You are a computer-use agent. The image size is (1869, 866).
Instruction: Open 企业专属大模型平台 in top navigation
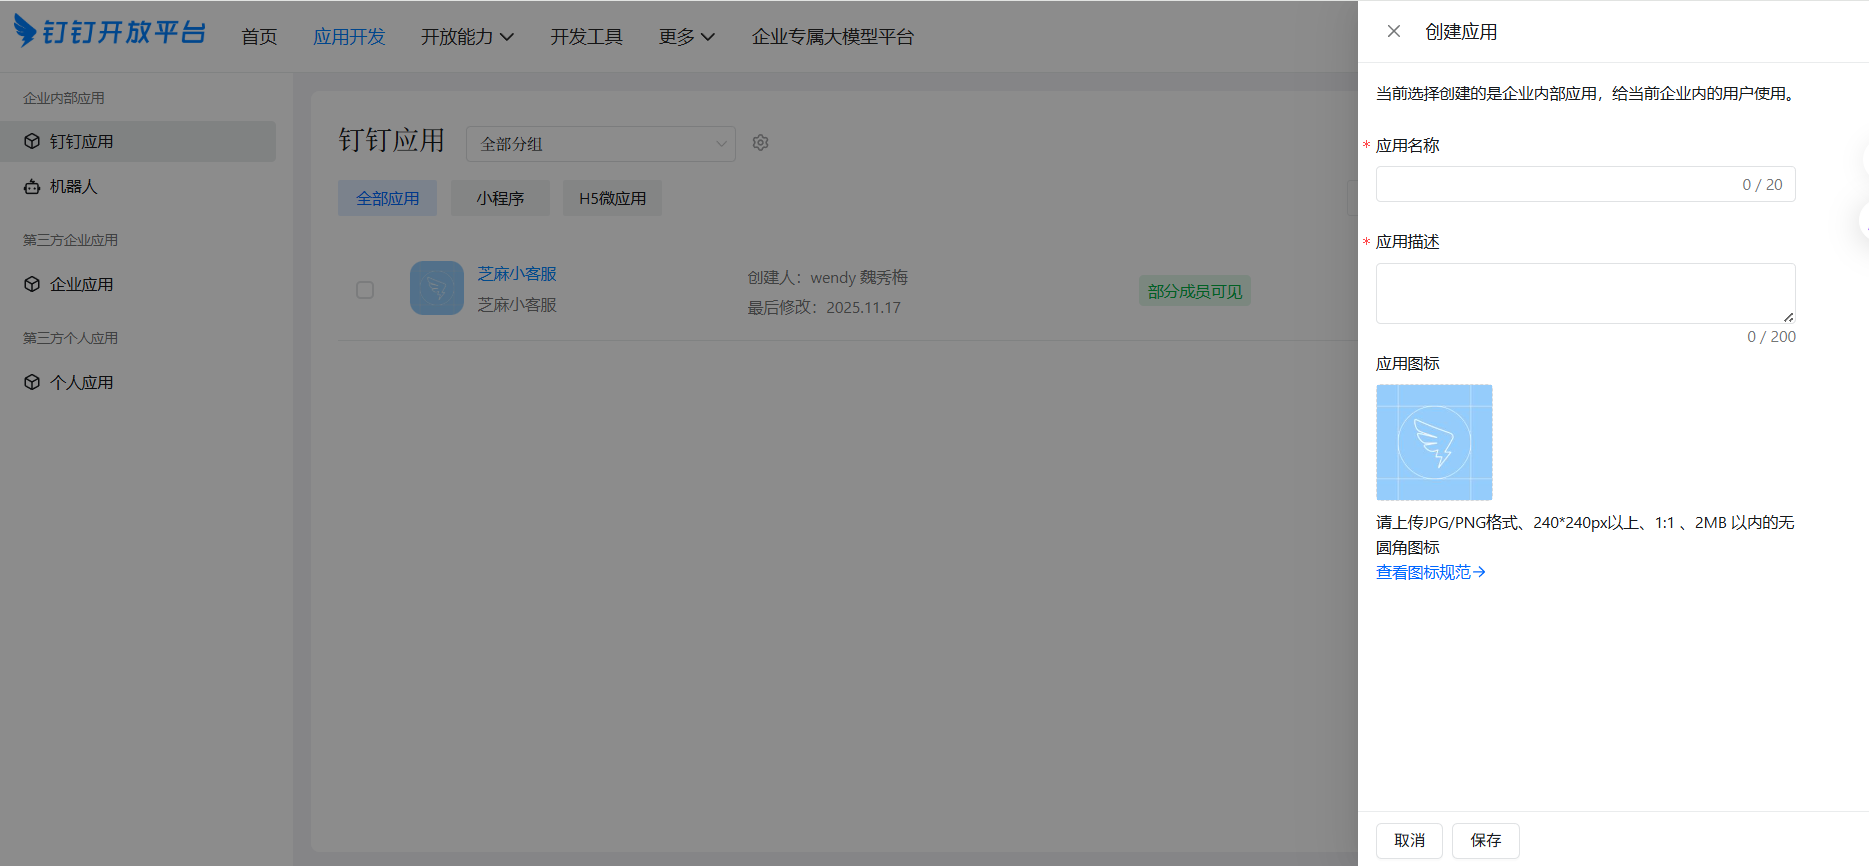click(833, 37)
